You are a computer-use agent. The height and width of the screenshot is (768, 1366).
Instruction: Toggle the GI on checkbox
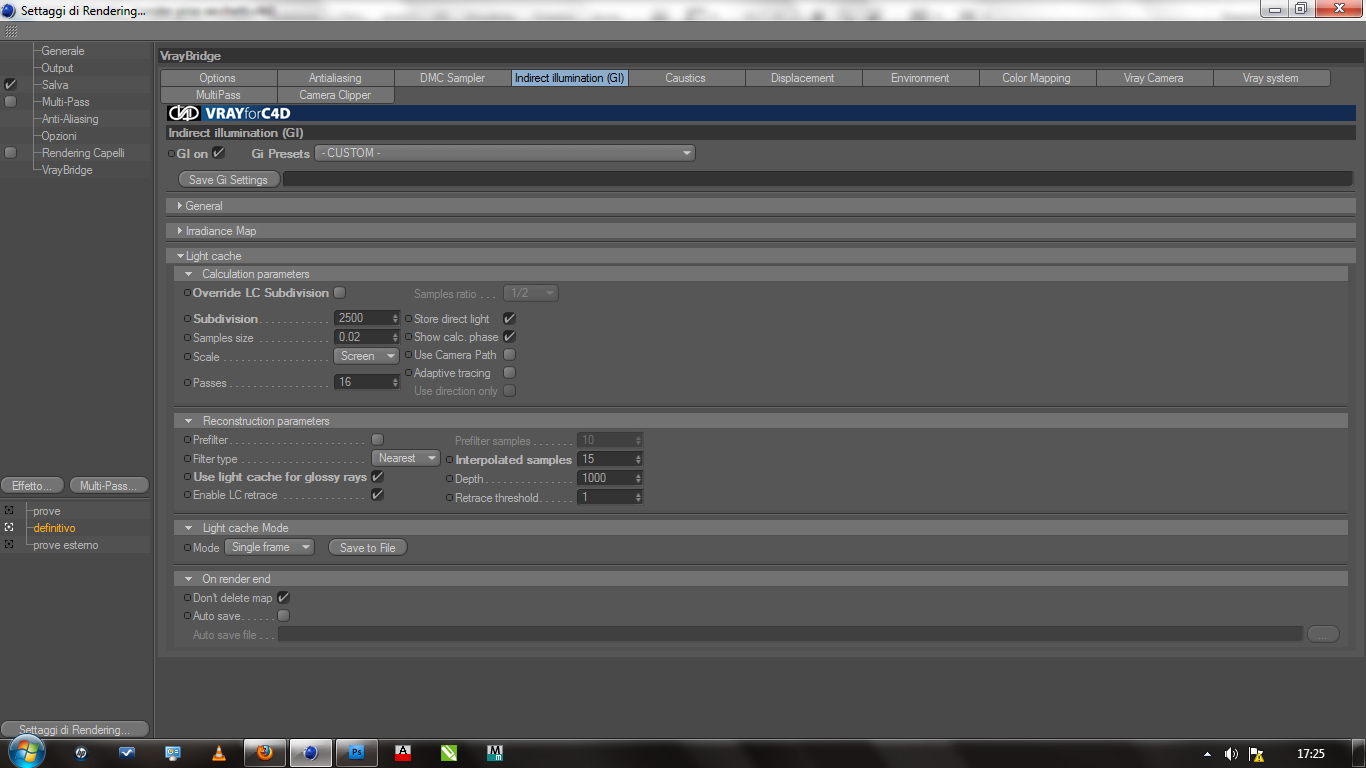pos(219,153)
